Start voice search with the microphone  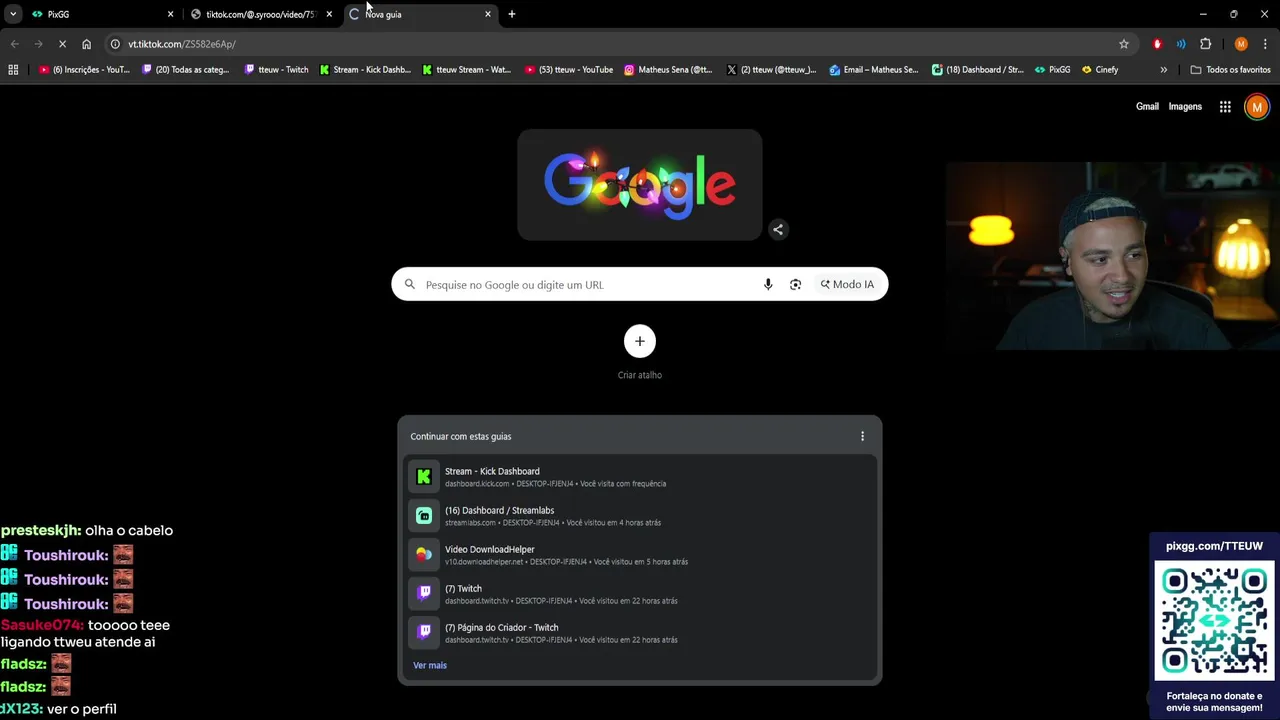(768, 285)
